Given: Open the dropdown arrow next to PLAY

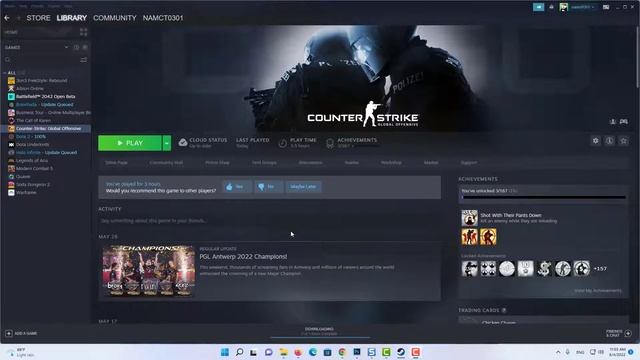Looking at the screenshot, I should (x=167, y=143).
